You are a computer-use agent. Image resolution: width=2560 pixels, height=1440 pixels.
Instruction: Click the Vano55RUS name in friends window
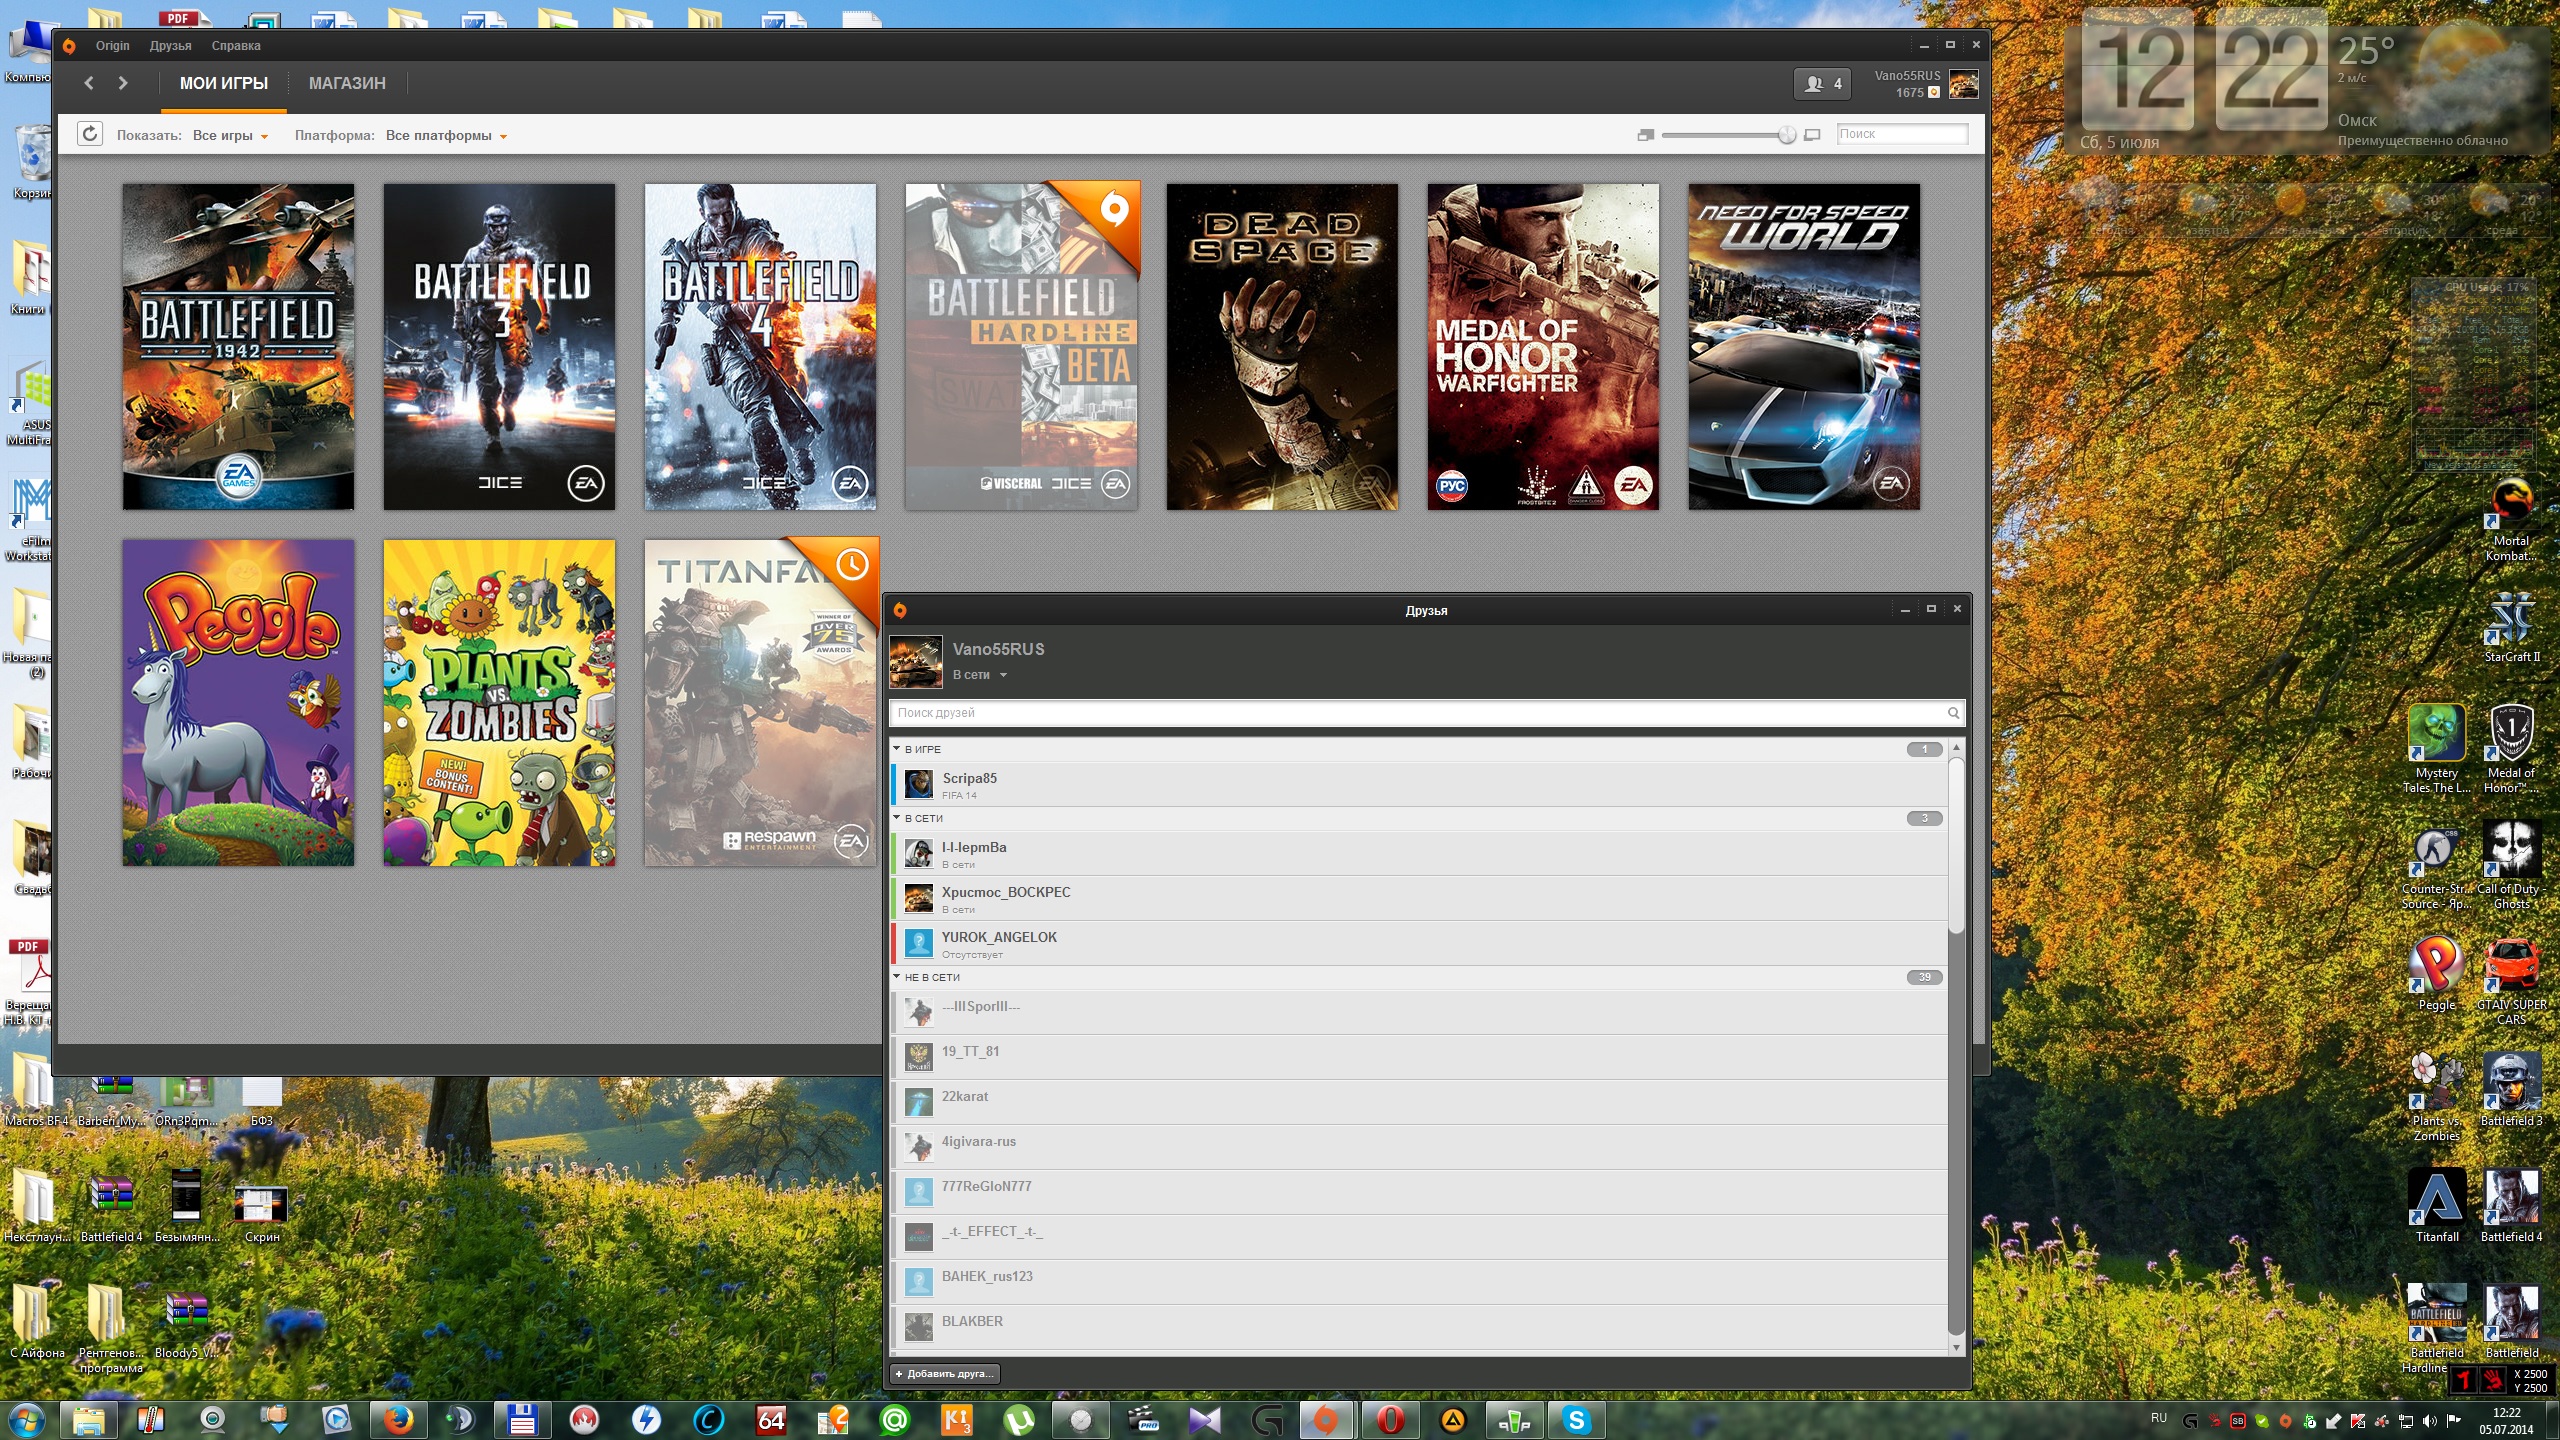pyautogui.click(x=998, y=649)
